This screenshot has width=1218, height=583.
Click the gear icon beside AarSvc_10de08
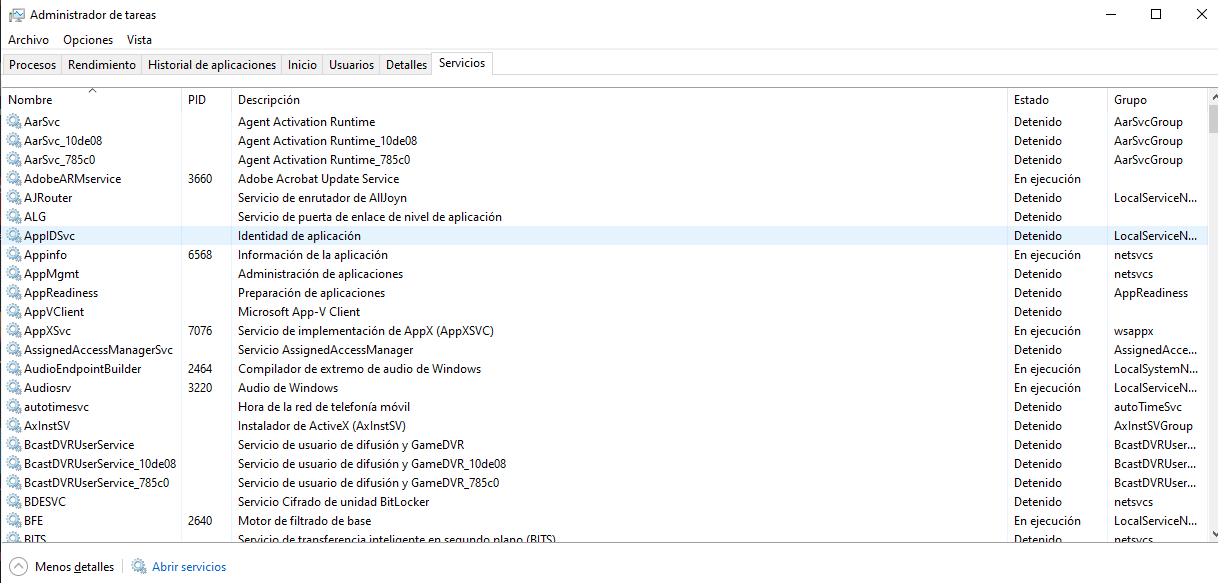tap(14, 141)
